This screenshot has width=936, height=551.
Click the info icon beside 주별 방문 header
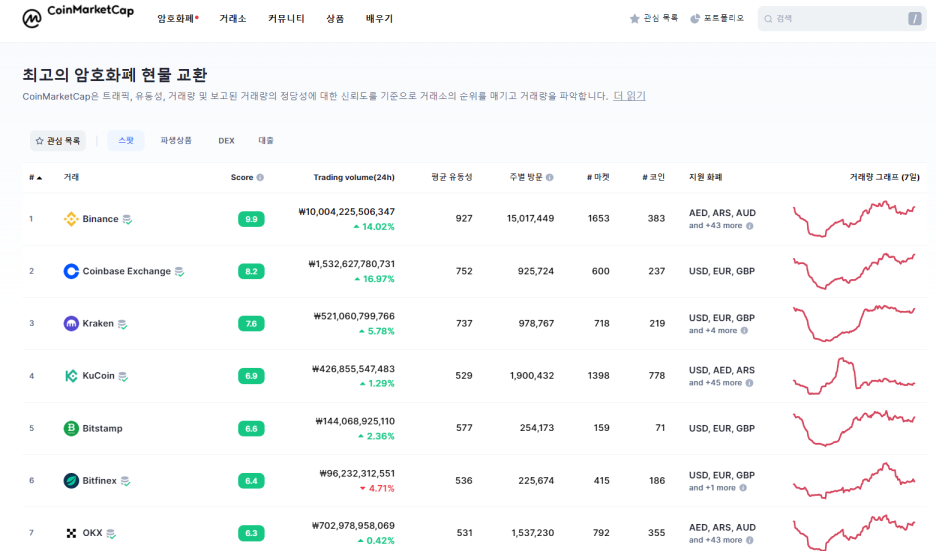[550, 177]
